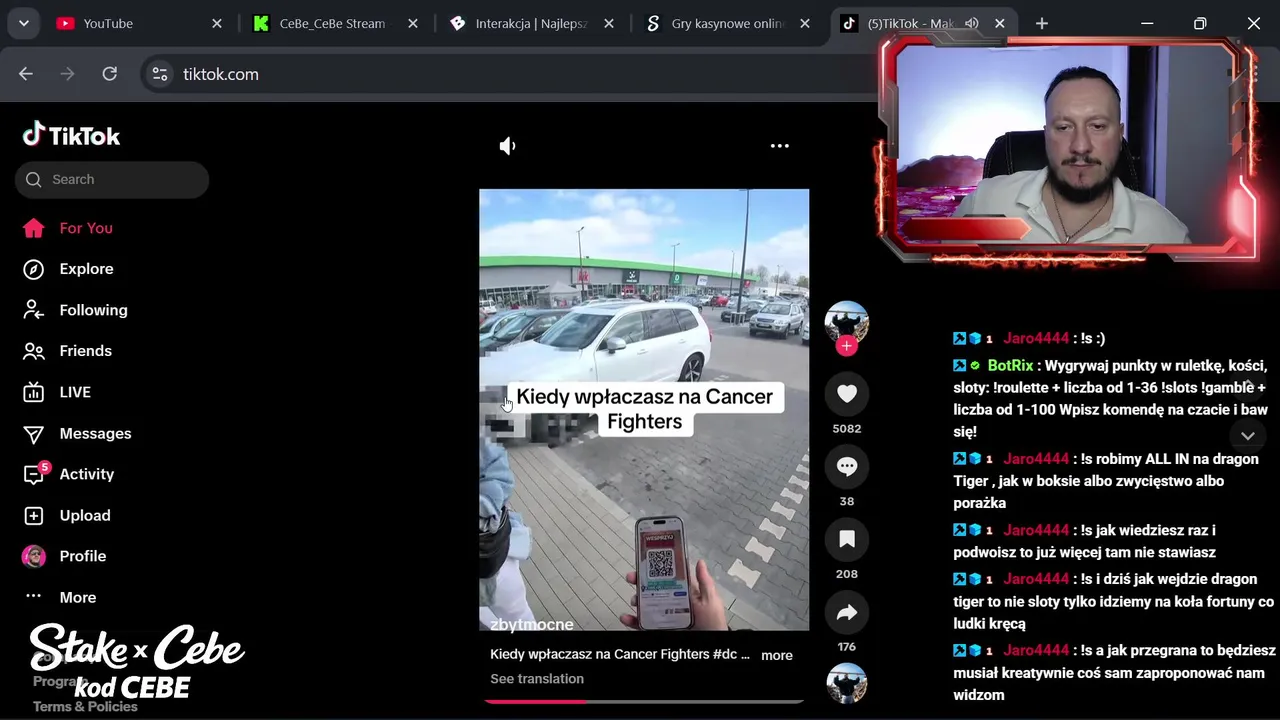This screenshot has width=1280, height=720.
Task: Expand caption with 'more' link
Action: (x=777, y=655)
